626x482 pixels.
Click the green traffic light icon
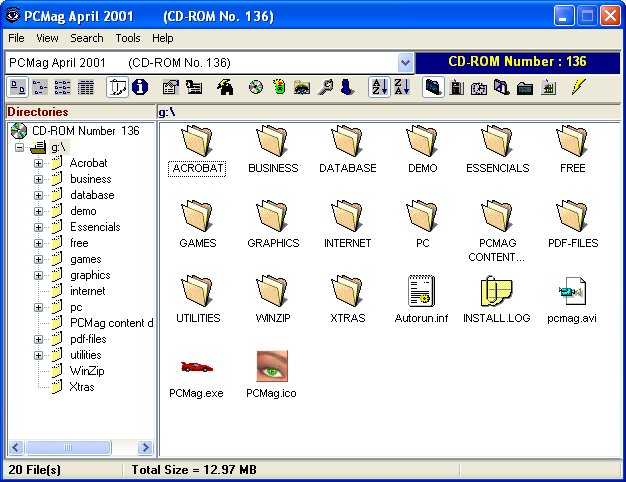click(x=279, y=87)
